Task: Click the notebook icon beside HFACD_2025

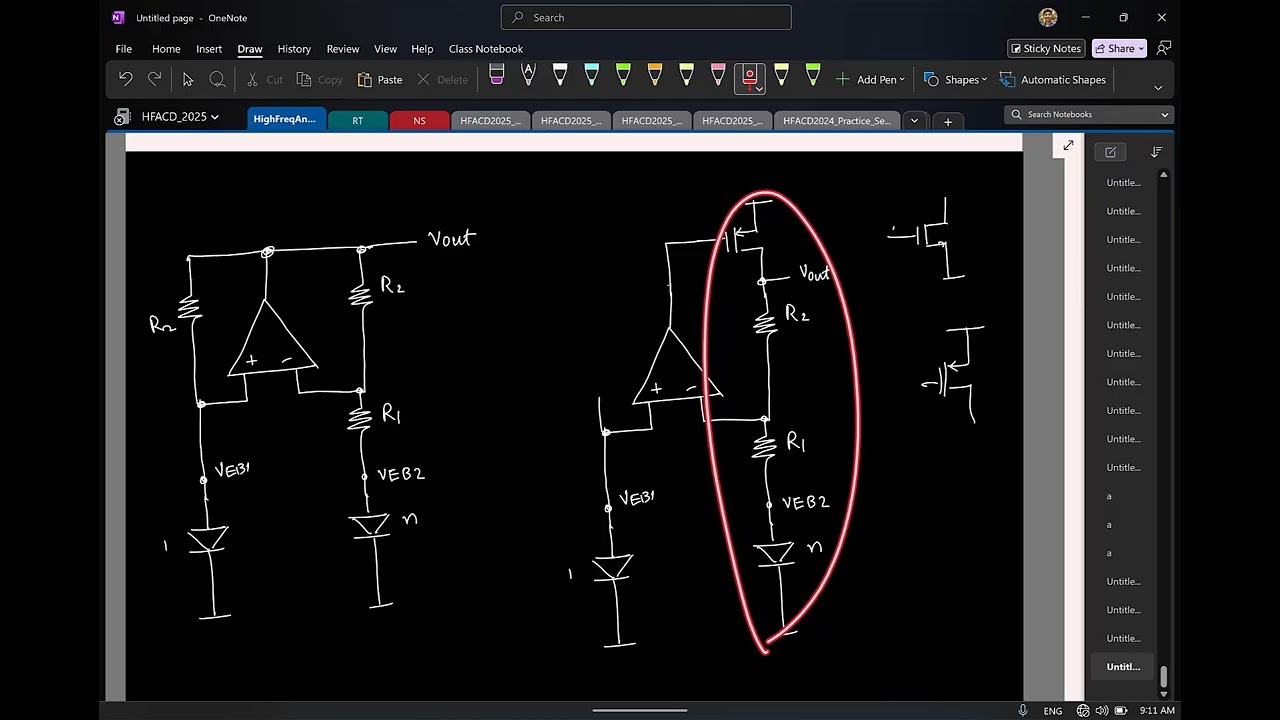Action: [x=122, y=117]
